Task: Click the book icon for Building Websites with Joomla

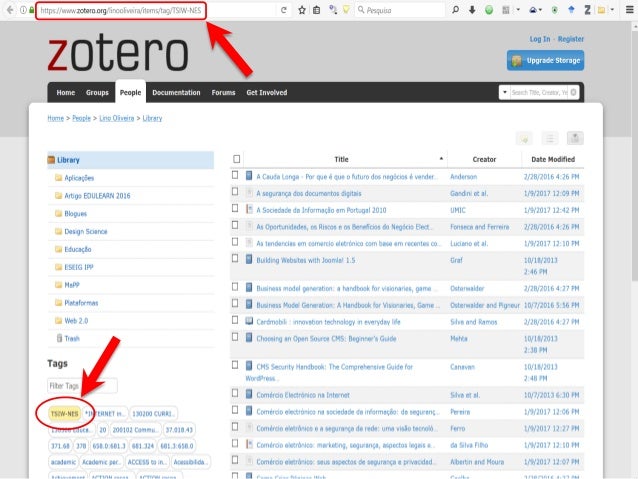Action: click(x=249, y=259)
